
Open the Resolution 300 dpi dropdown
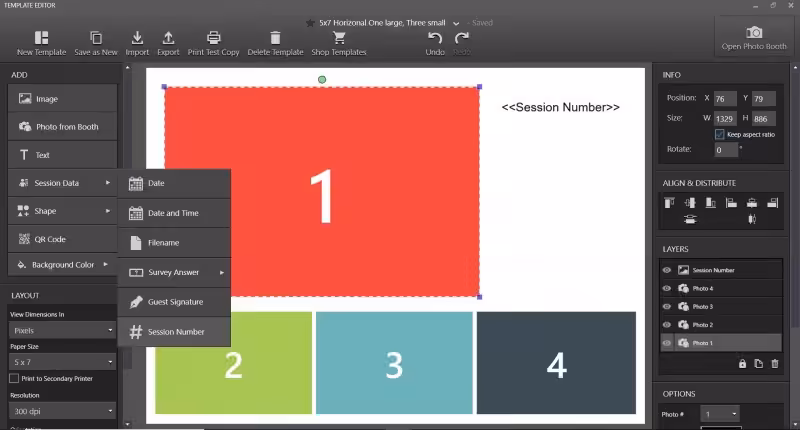tap(62, 411)
